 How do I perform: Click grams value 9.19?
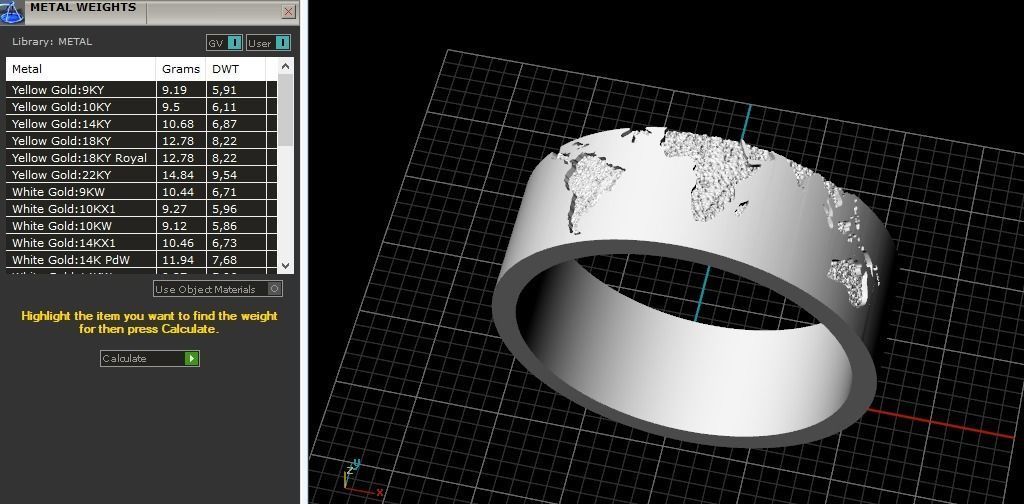(174, 90)
